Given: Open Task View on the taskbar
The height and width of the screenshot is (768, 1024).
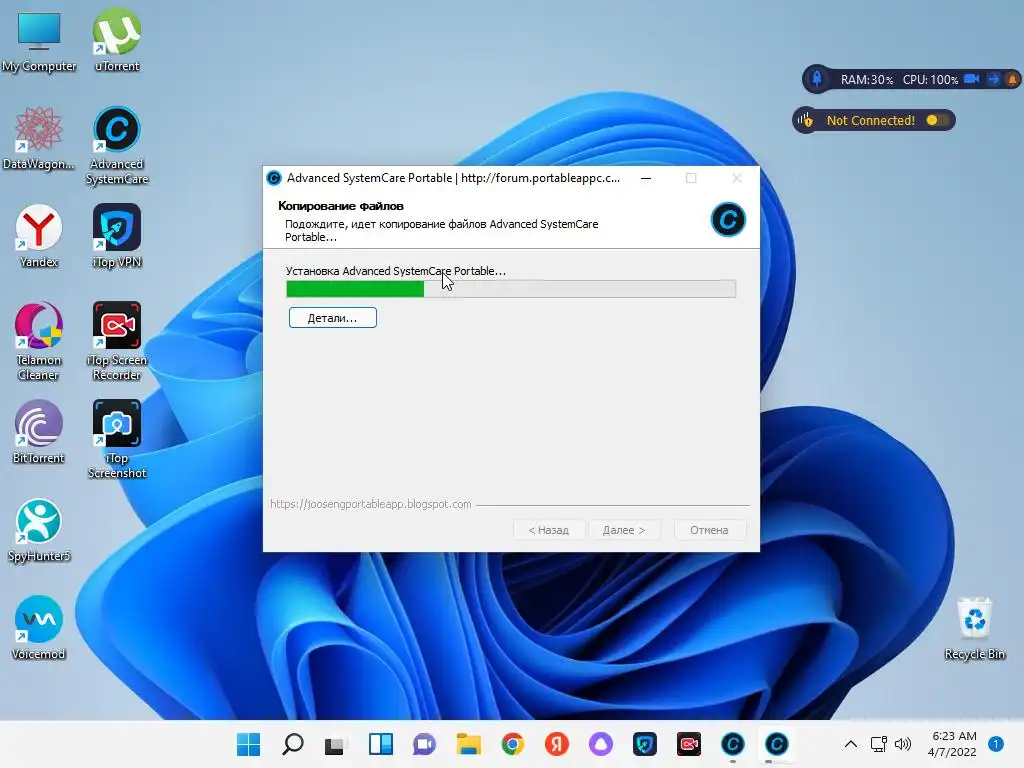Looking at the screenshot, I should (x=336, y=744).
